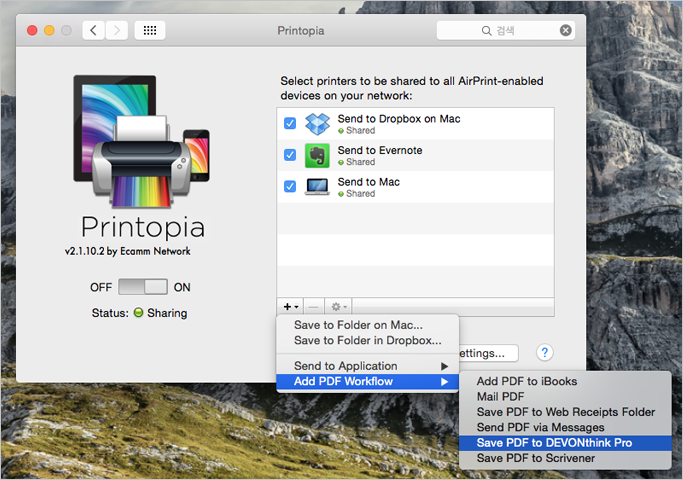Show all preferences grid icon
The width and height of the screenshot is (683, 480).
[150, 30]
